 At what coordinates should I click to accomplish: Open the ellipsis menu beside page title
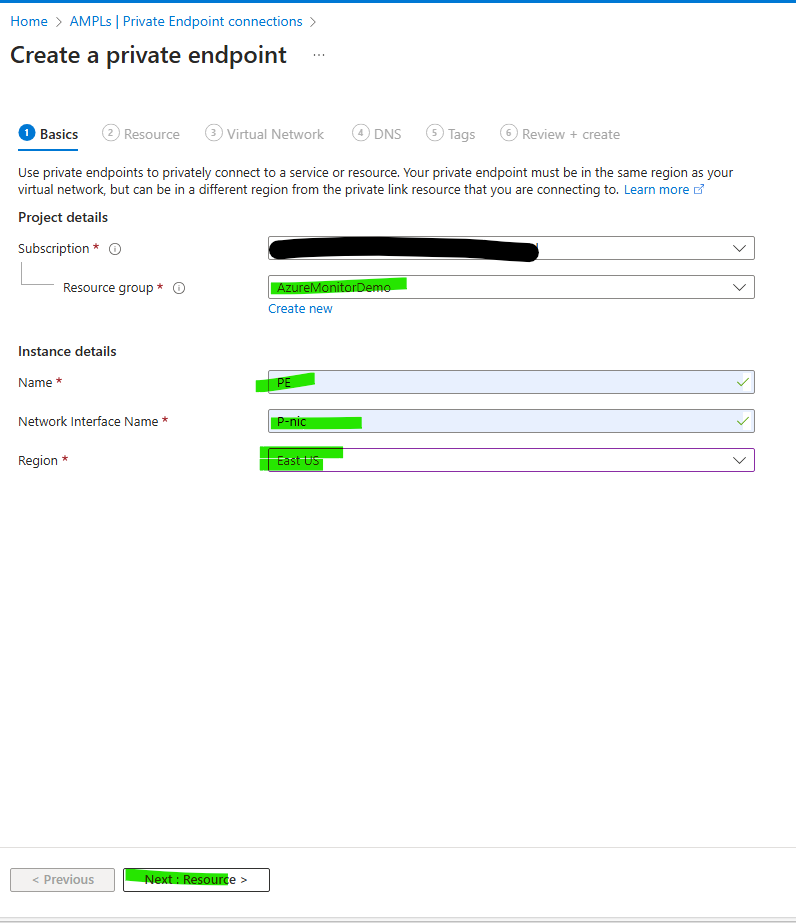click(319, 55)
